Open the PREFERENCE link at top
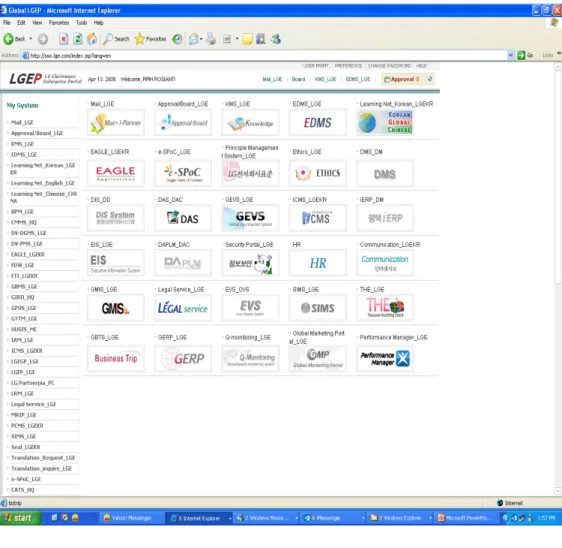This screenshot has width=562, height=548. coord(348,66)
